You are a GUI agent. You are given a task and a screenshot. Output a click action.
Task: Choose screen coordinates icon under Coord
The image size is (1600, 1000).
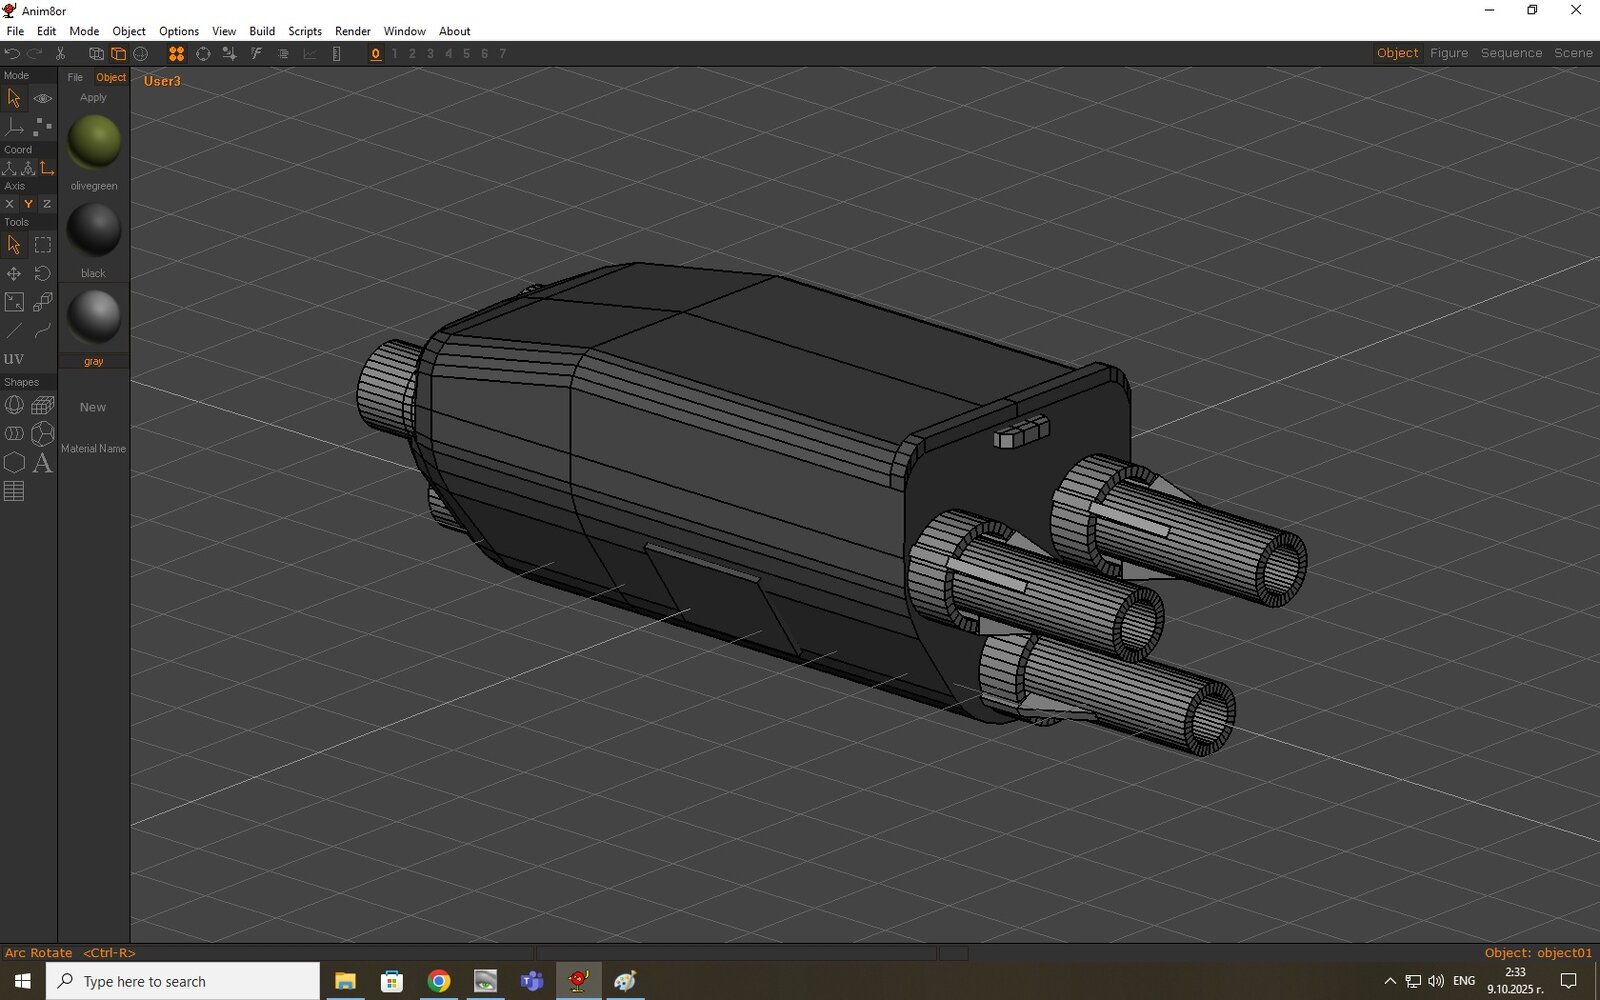click(x=47, y=168)
